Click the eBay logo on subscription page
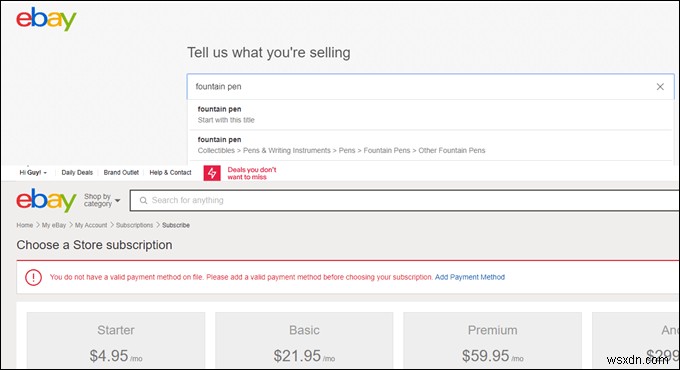Screen dimensions: 680x370 pos(46,200)
